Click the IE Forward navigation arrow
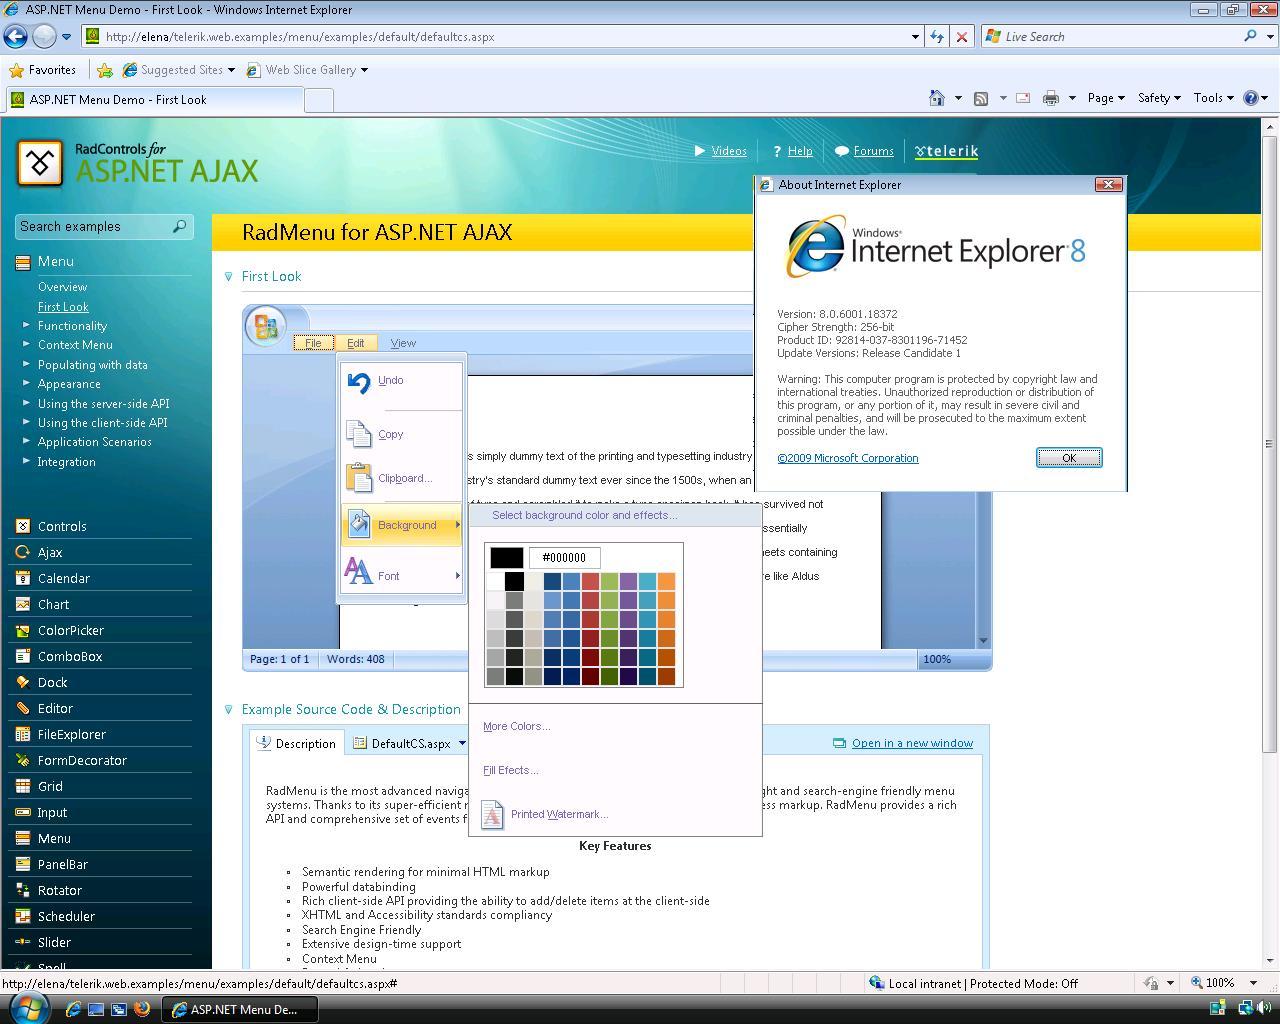The image size is (1280, 1024). [44, 37]
